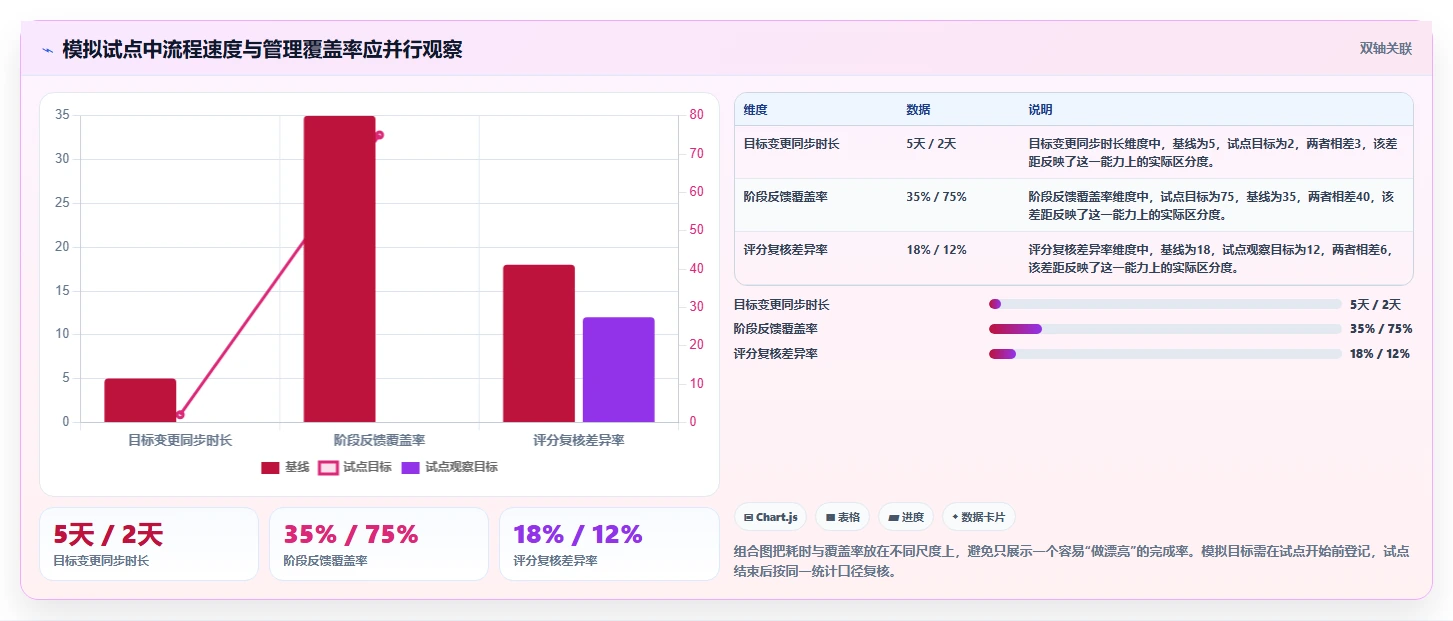Click x-axis label 评分复核差异率
The image size is (1453, 621).
point(579,440)
